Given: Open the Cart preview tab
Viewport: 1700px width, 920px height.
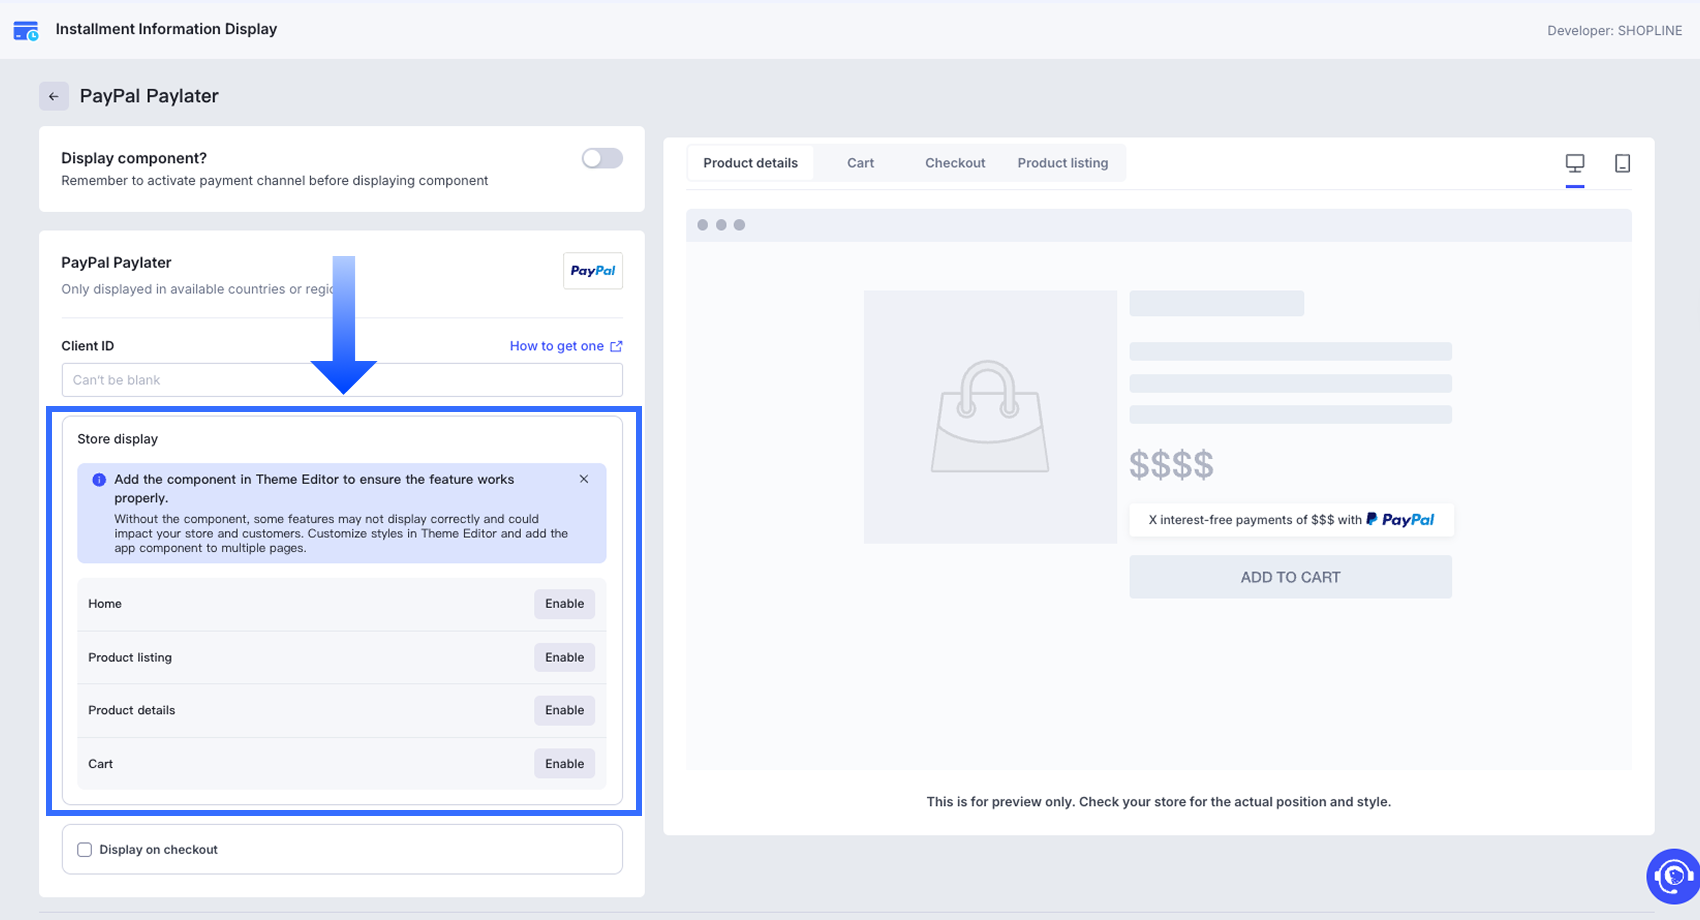Looking at the screenshot, I should pyautogui.click(x=860, y=163).
